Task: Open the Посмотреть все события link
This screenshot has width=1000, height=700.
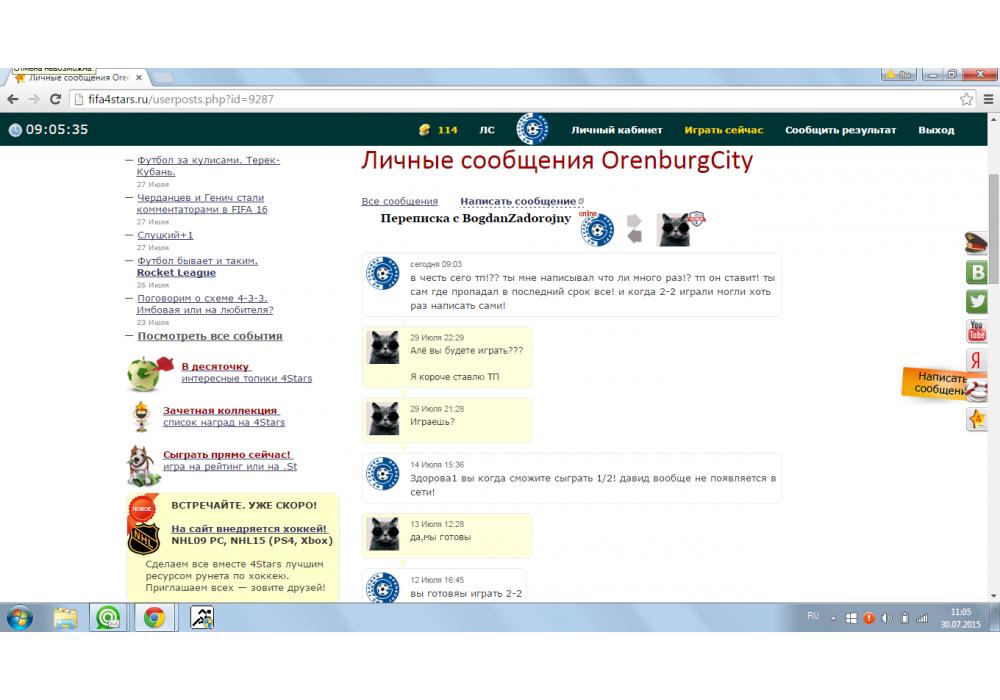Action: tap(210, 336)
